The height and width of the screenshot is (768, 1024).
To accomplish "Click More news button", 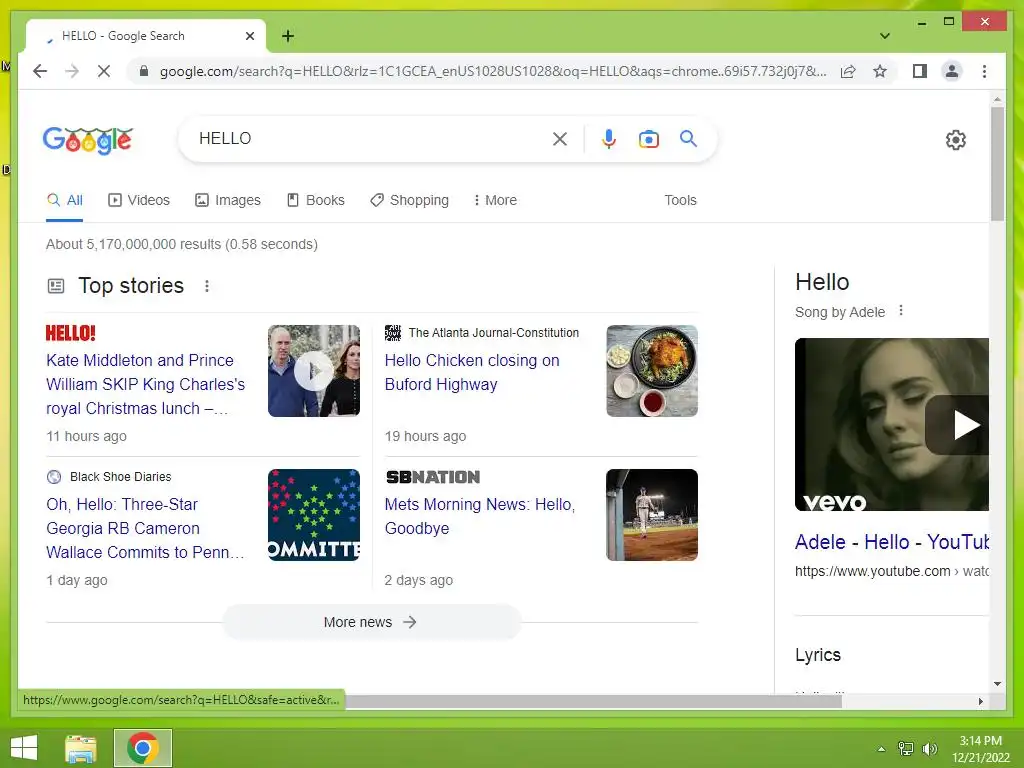I will 371,622.
